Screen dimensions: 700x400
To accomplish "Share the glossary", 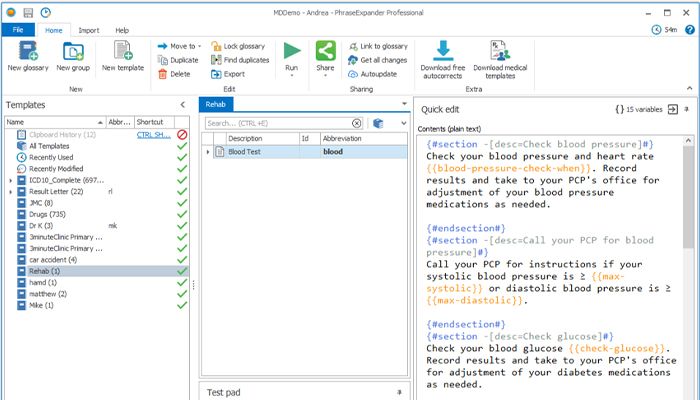I will [x=325, y=56].
